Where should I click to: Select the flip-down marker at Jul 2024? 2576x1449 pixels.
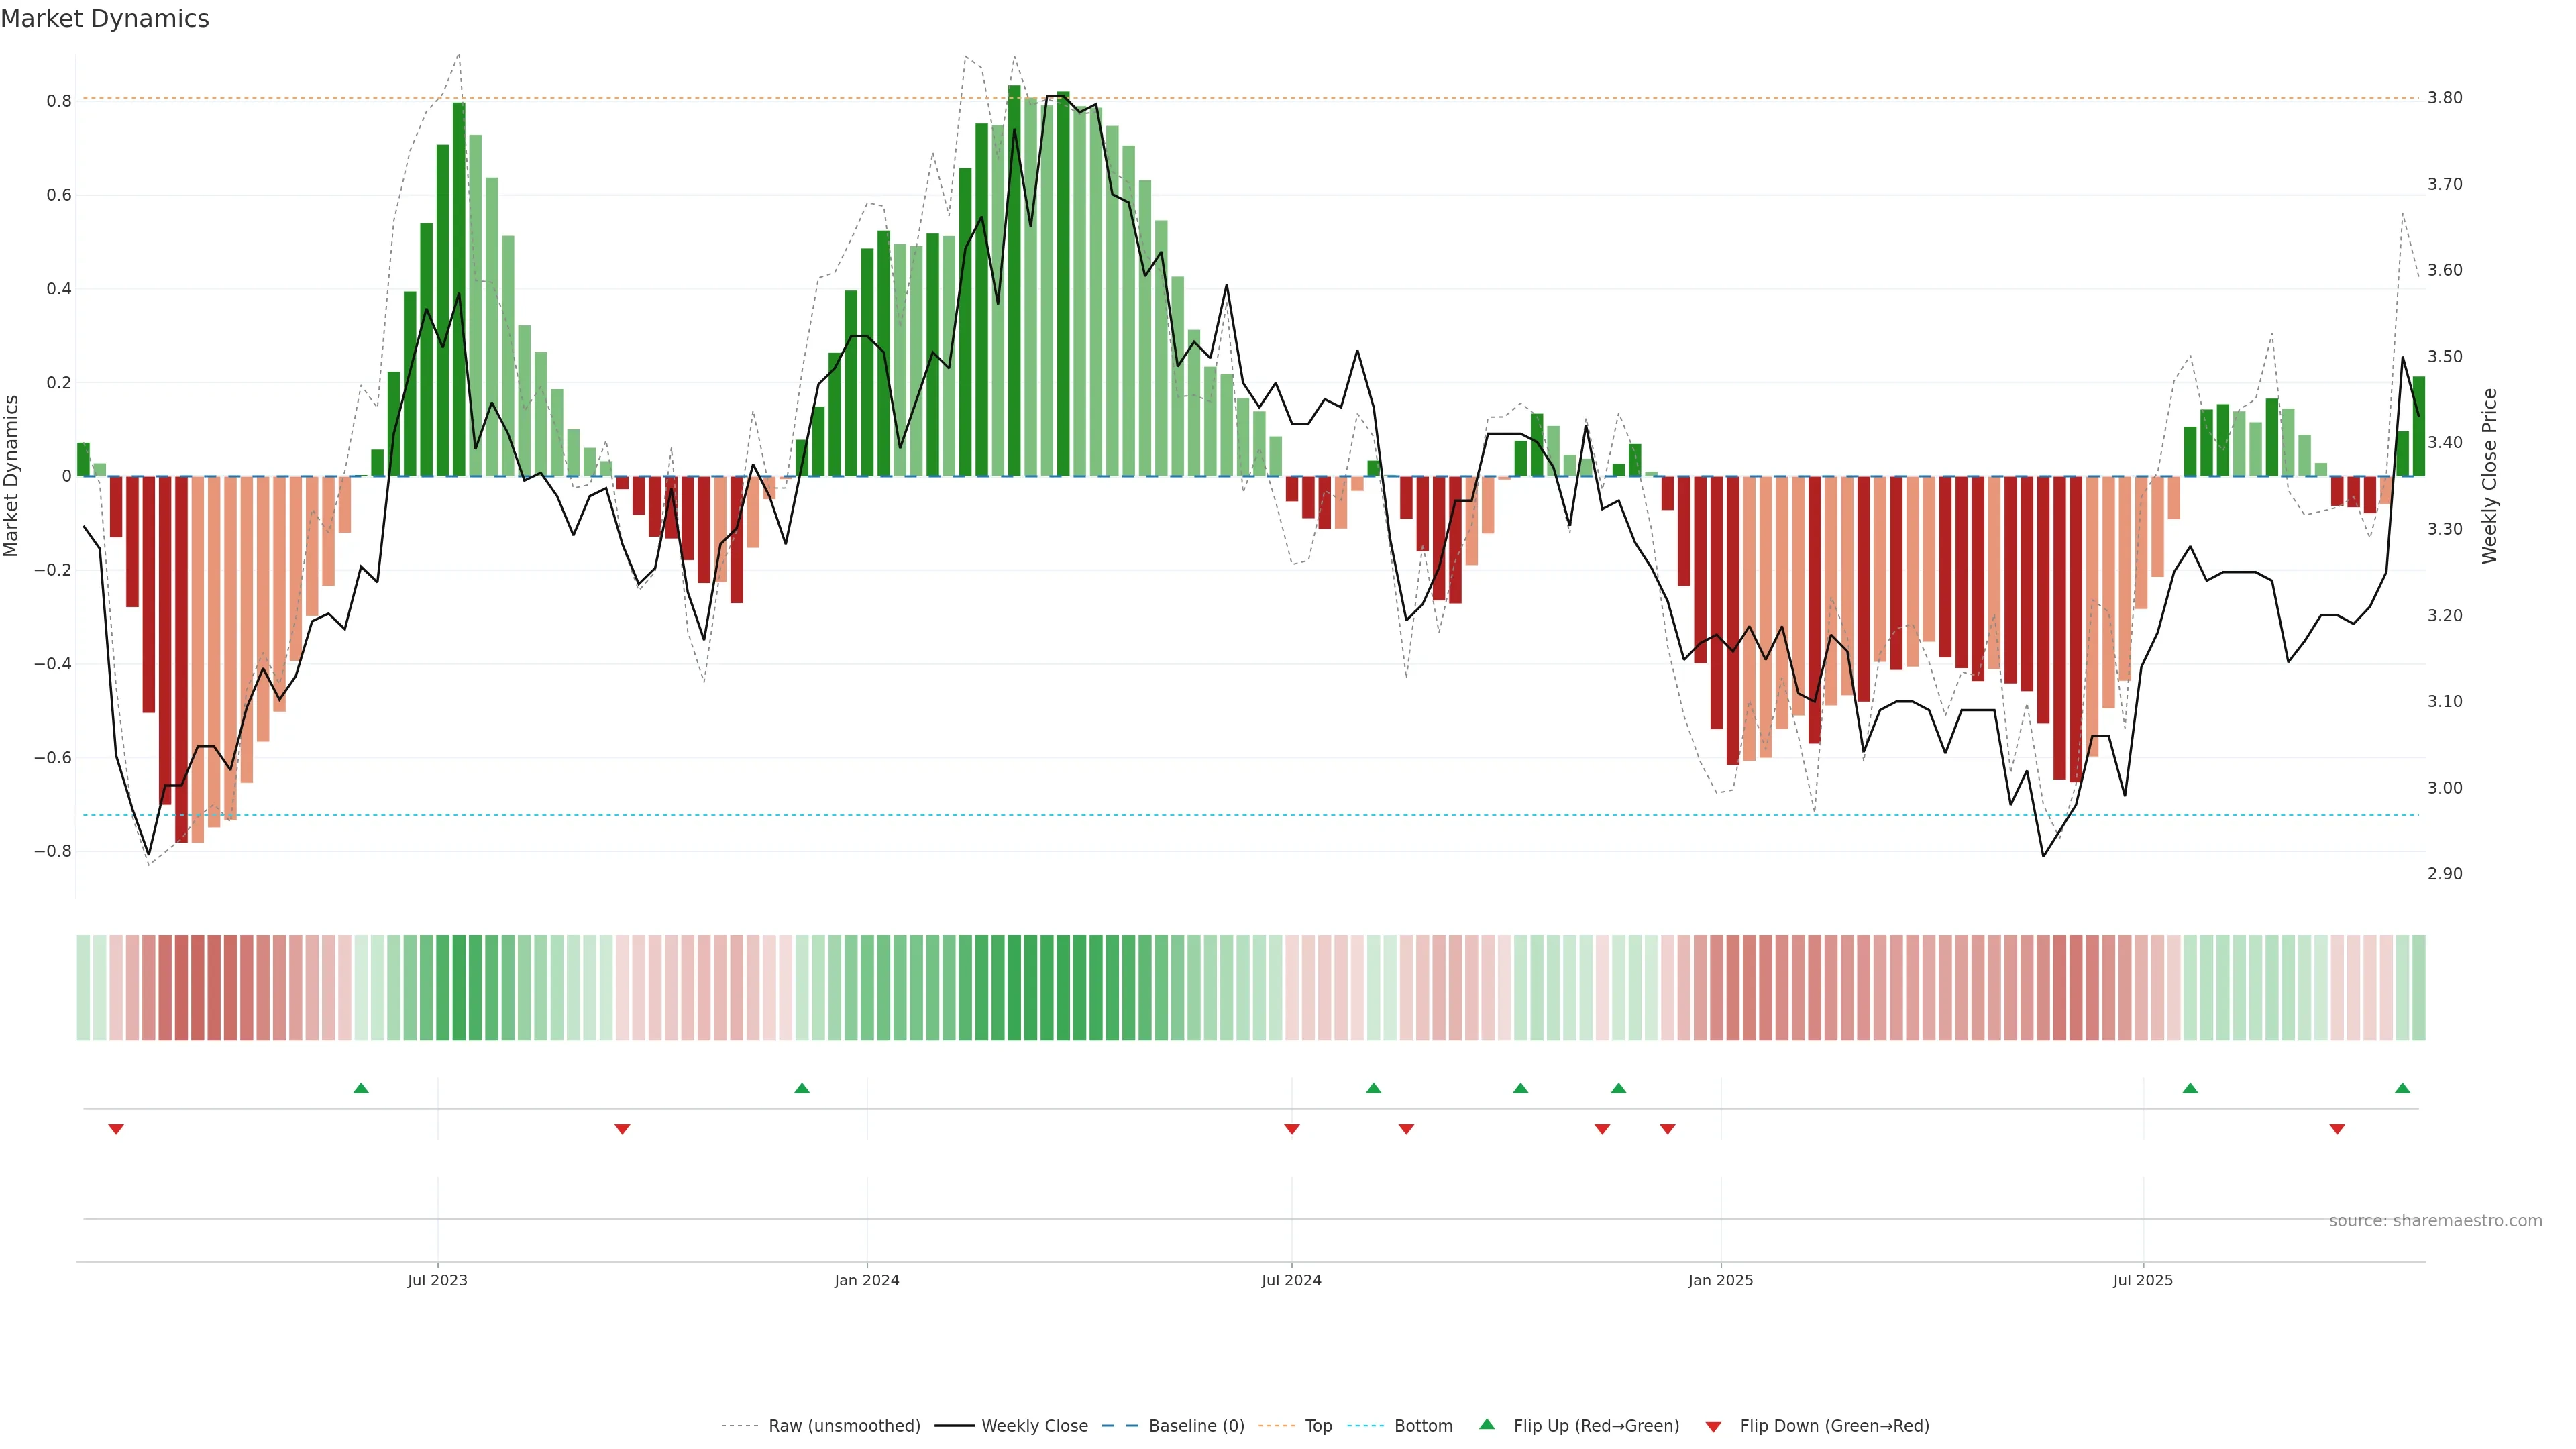coord(1291,1129)
